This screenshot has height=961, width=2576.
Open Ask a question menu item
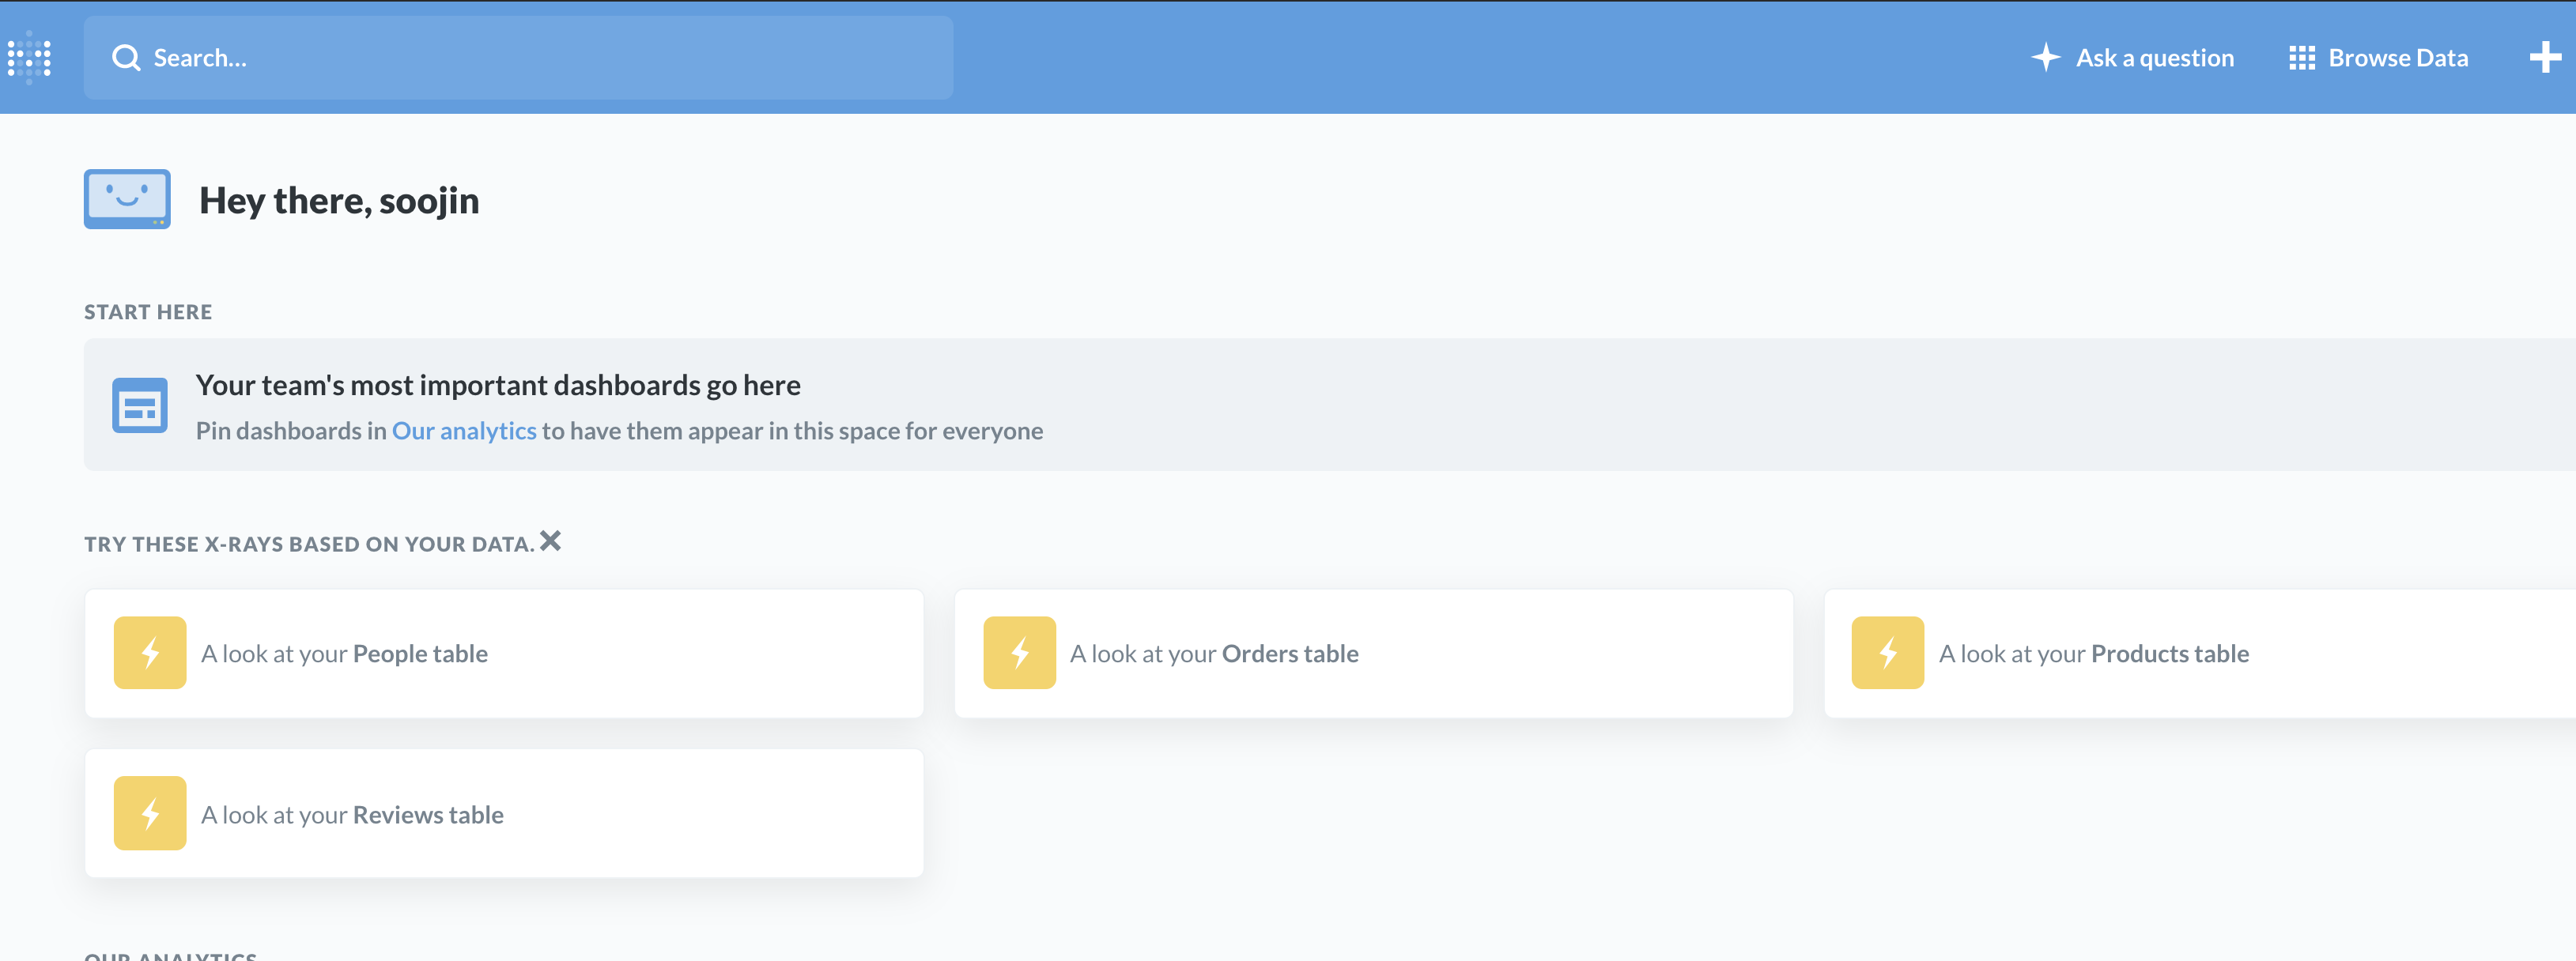(2154, 58)
